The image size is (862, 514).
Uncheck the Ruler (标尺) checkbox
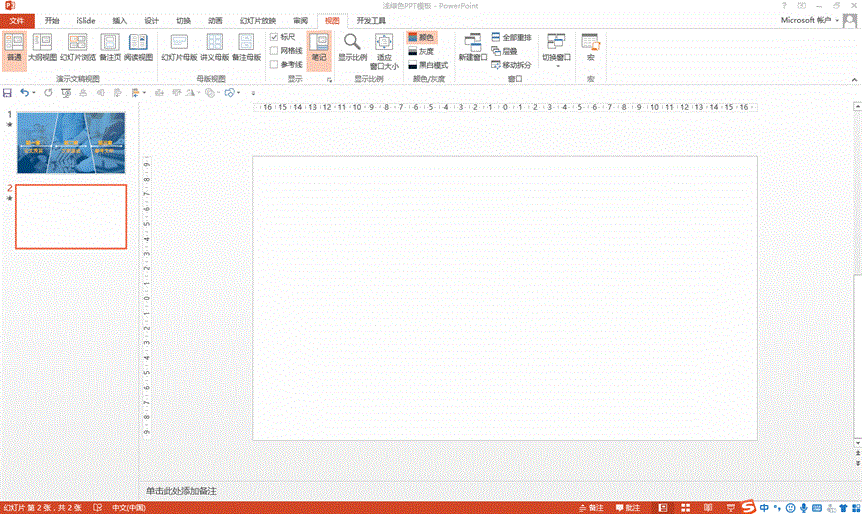tap(275, 37)
